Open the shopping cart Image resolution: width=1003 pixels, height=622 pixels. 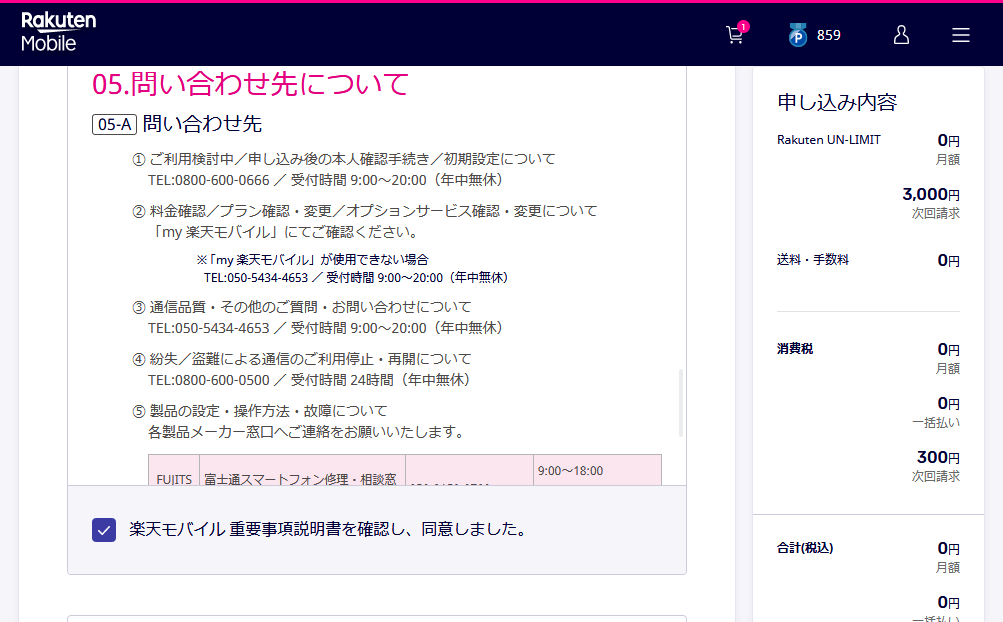click(736, 35)
